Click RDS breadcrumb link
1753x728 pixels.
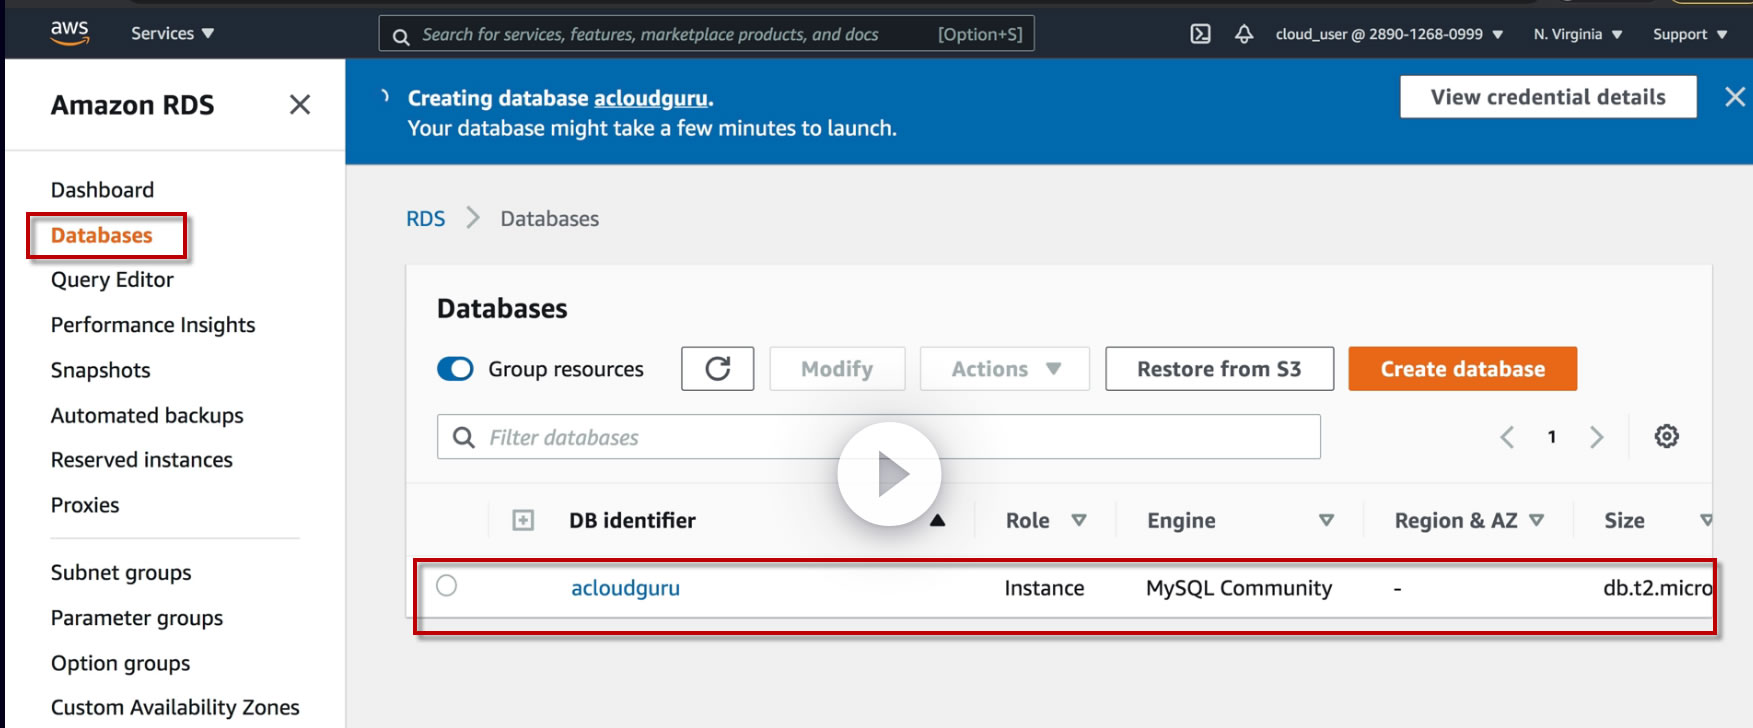pos(425,219)
